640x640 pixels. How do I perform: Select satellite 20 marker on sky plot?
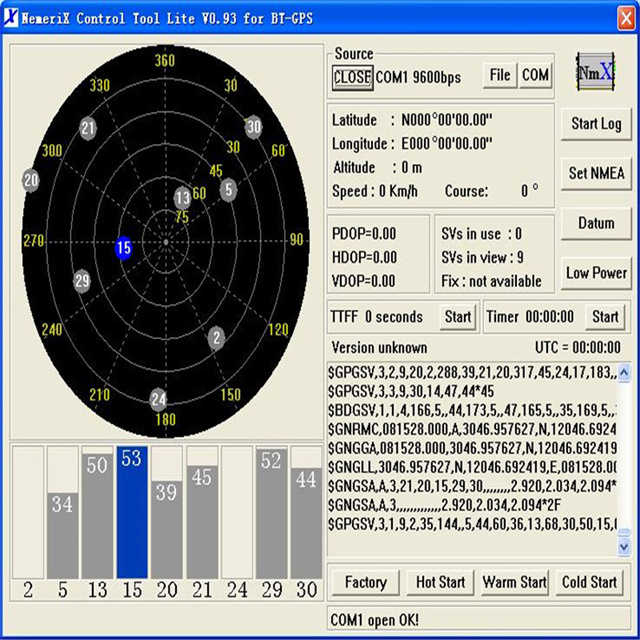pyautogui.click(x=31, y=180)
